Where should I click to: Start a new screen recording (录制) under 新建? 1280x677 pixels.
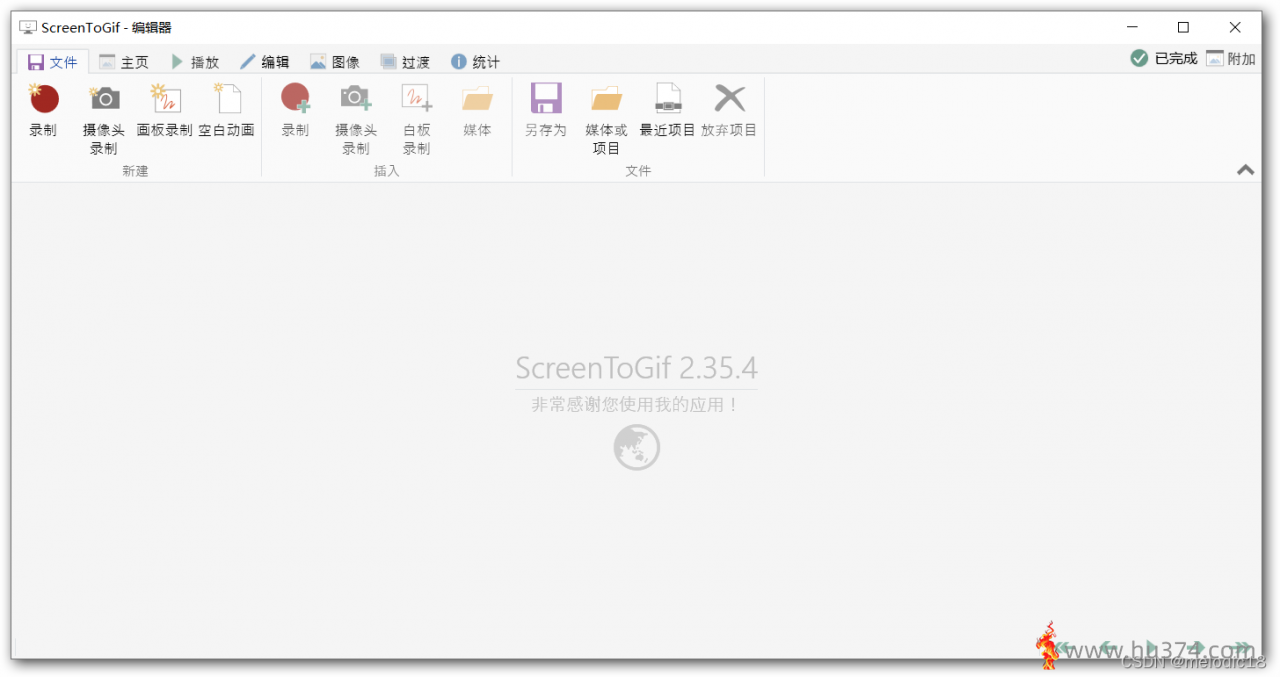click(x=43, y=111)
